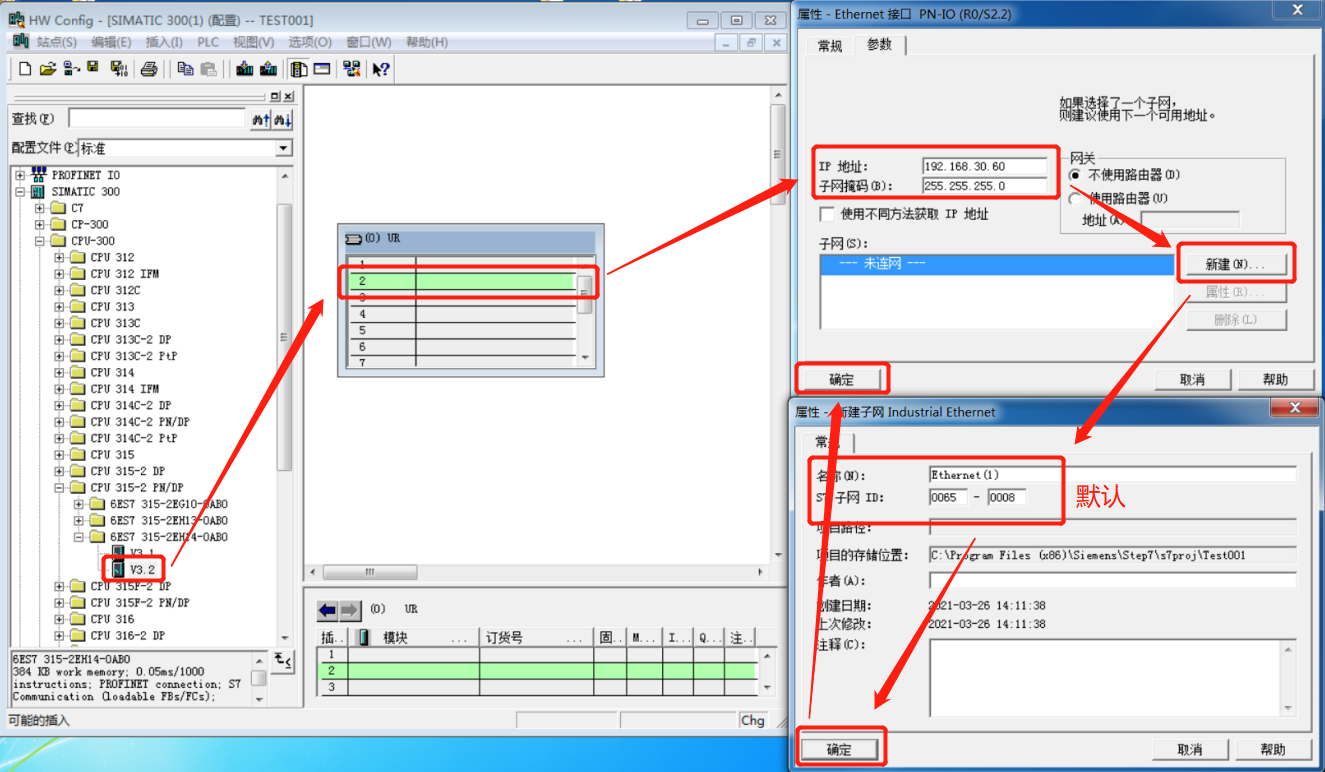
Task: Click the Network configuration icon in toolbar
Action: pyautogui.click(x=352, y=68)
